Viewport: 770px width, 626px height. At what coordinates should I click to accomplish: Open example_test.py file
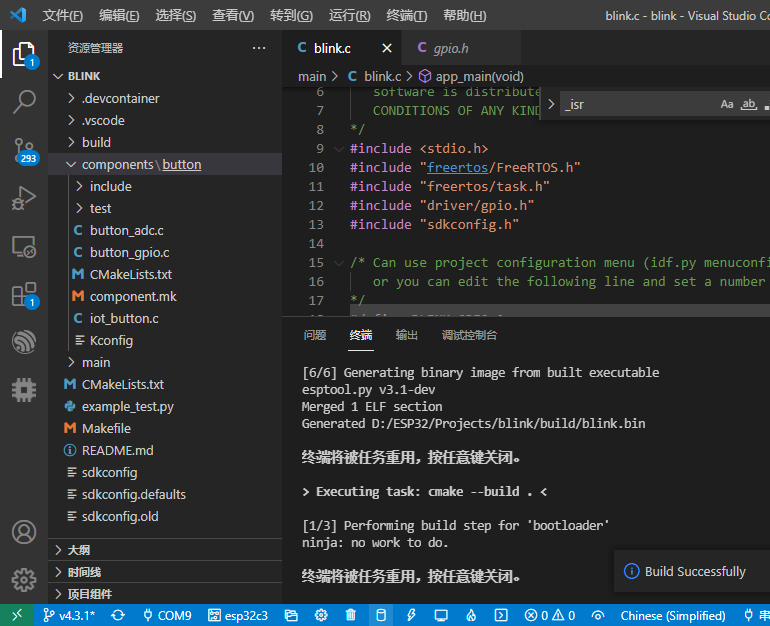[x=165, y=407]
